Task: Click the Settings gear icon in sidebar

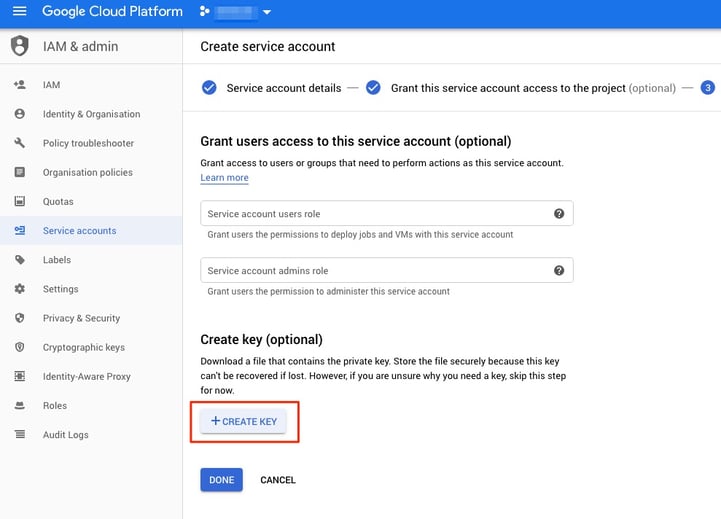Action: pos(20,289)
